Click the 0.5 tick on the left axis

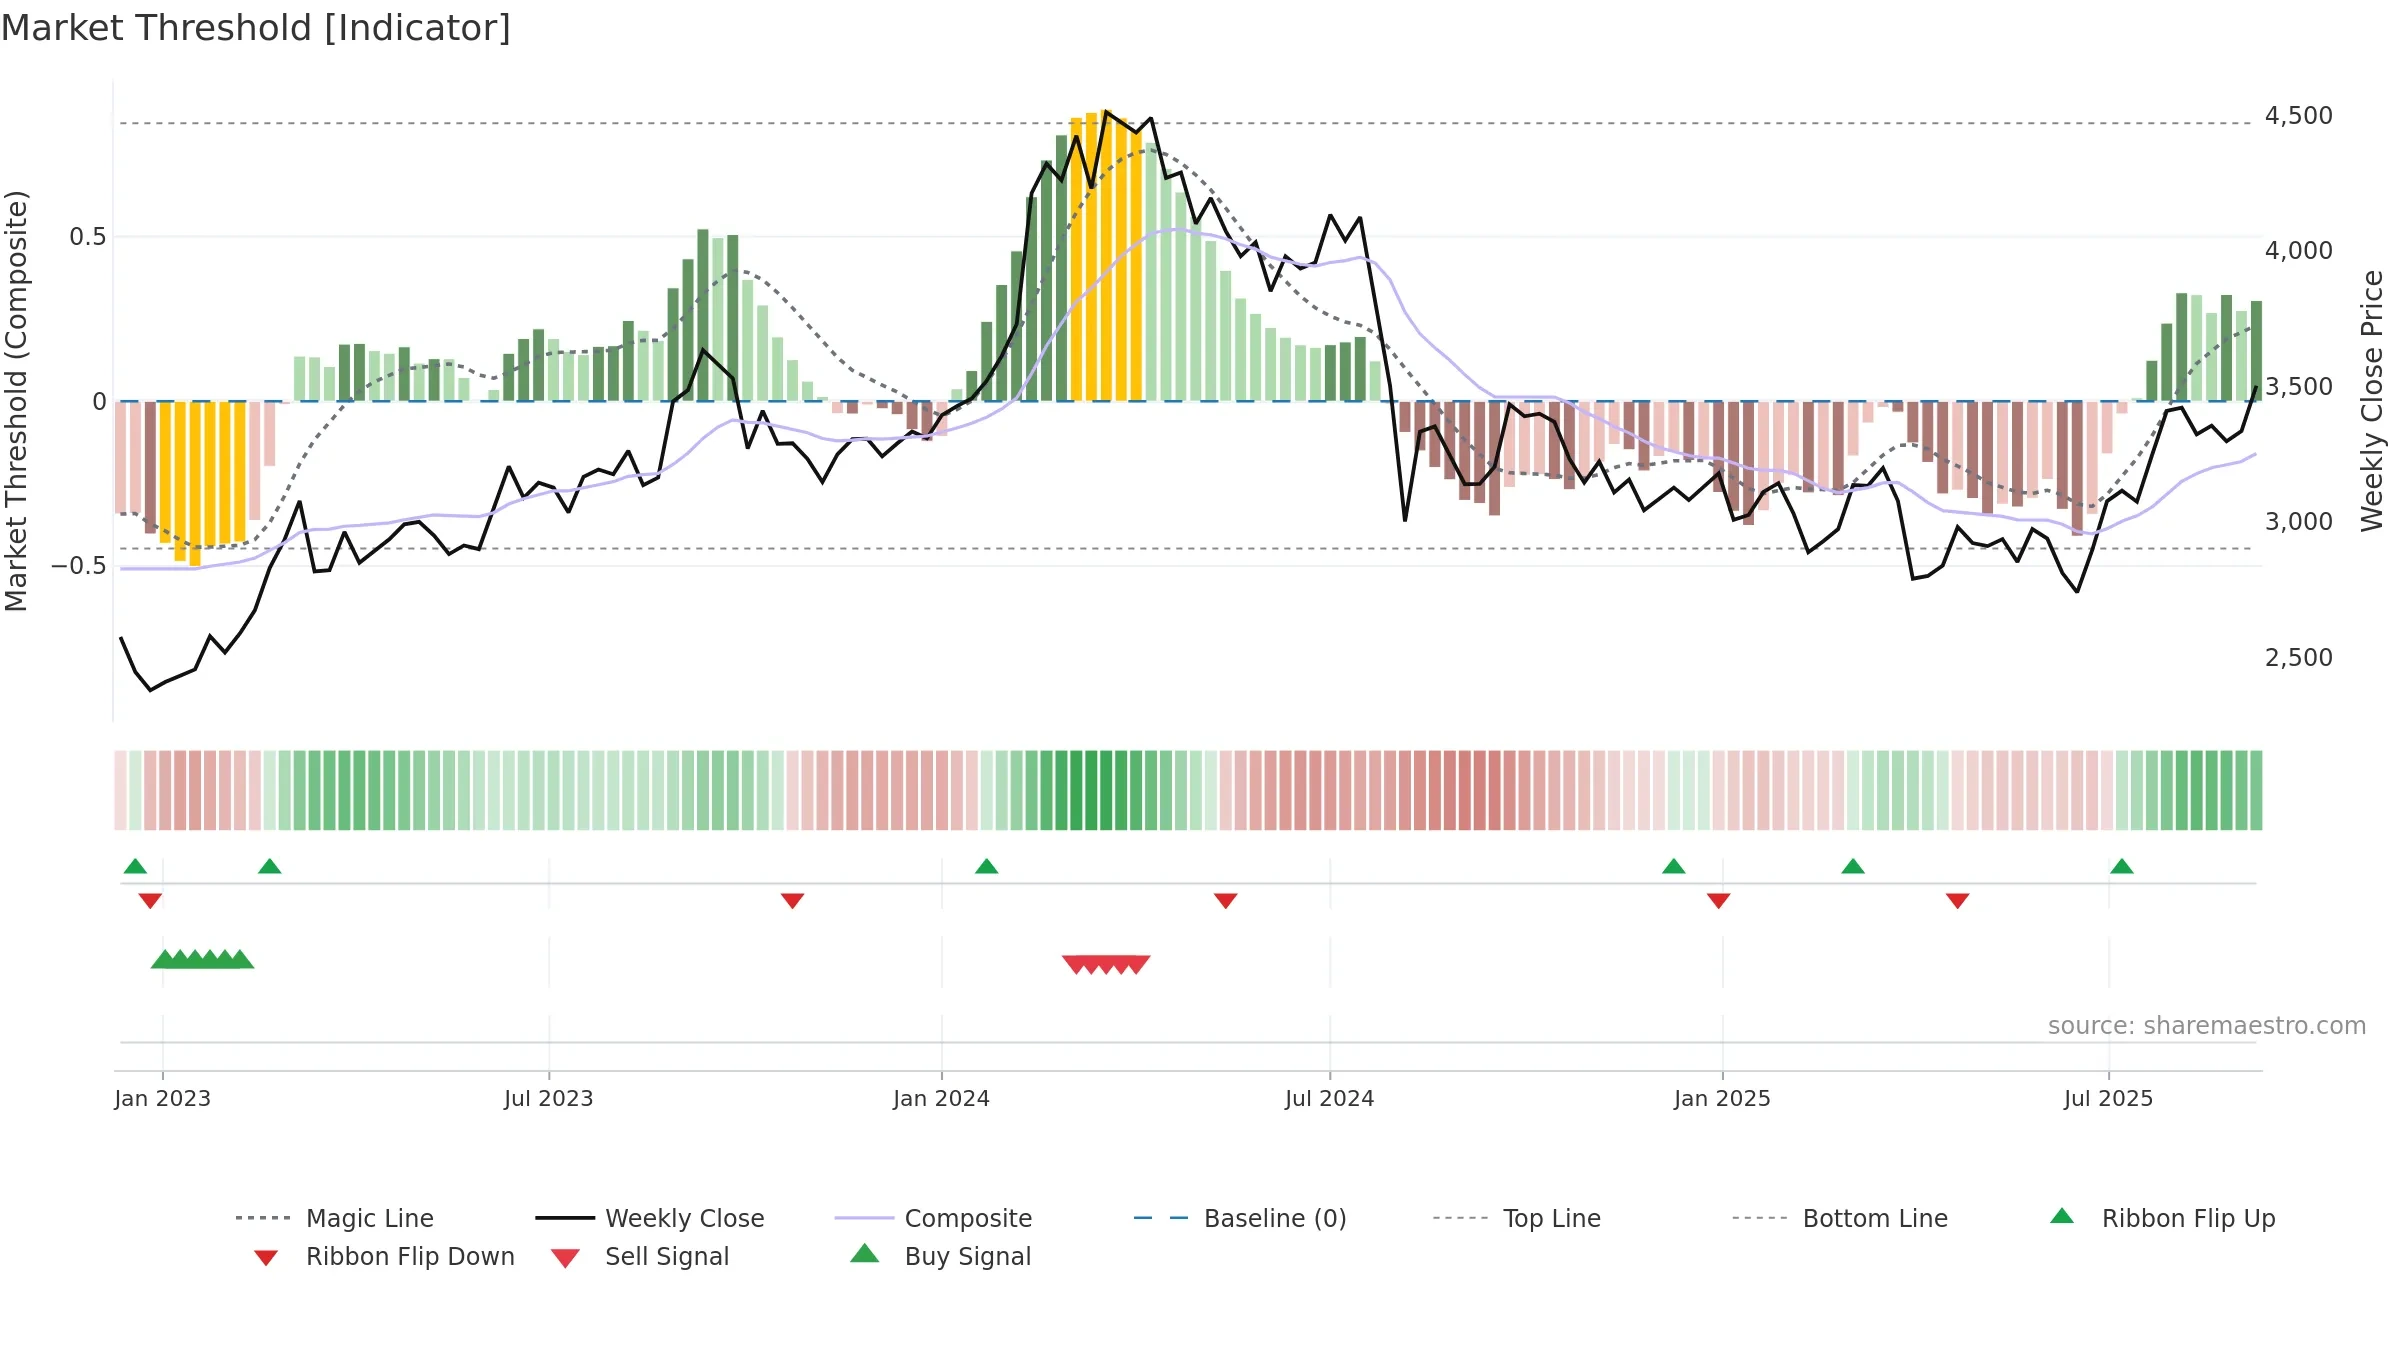coord(88,237)
